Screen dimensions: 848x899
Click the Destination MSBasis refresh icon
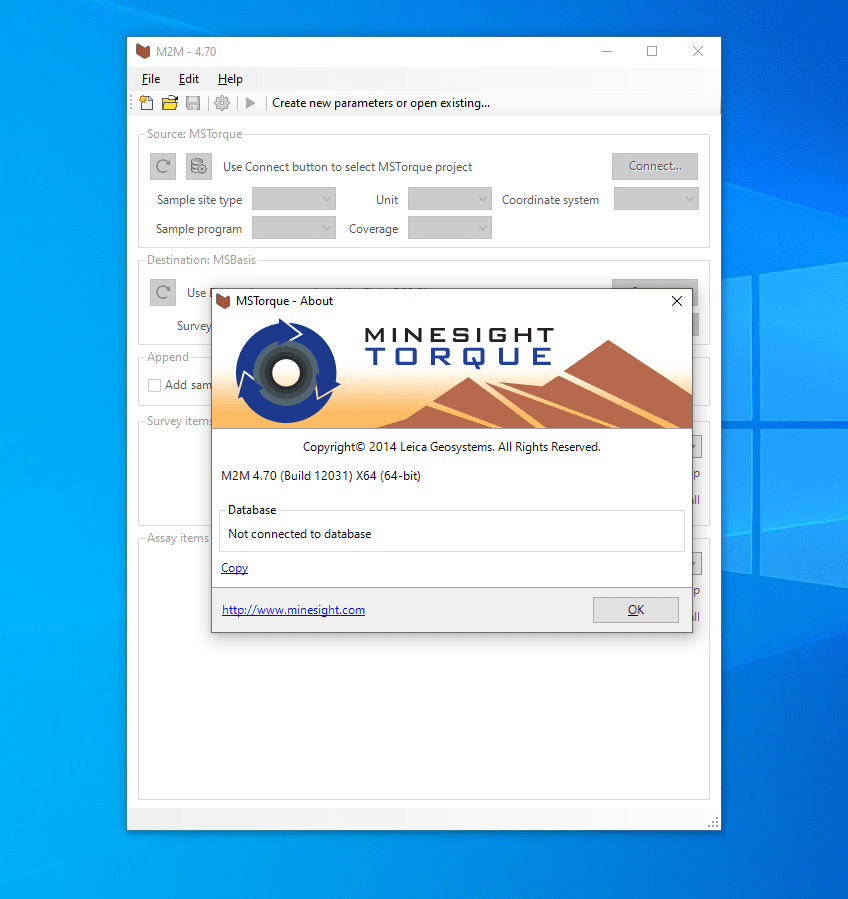[x=163, y=293]
